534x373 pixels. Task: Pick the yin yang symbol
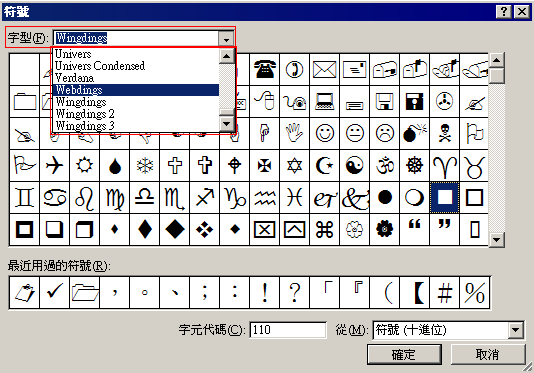[x=354, y=166]
